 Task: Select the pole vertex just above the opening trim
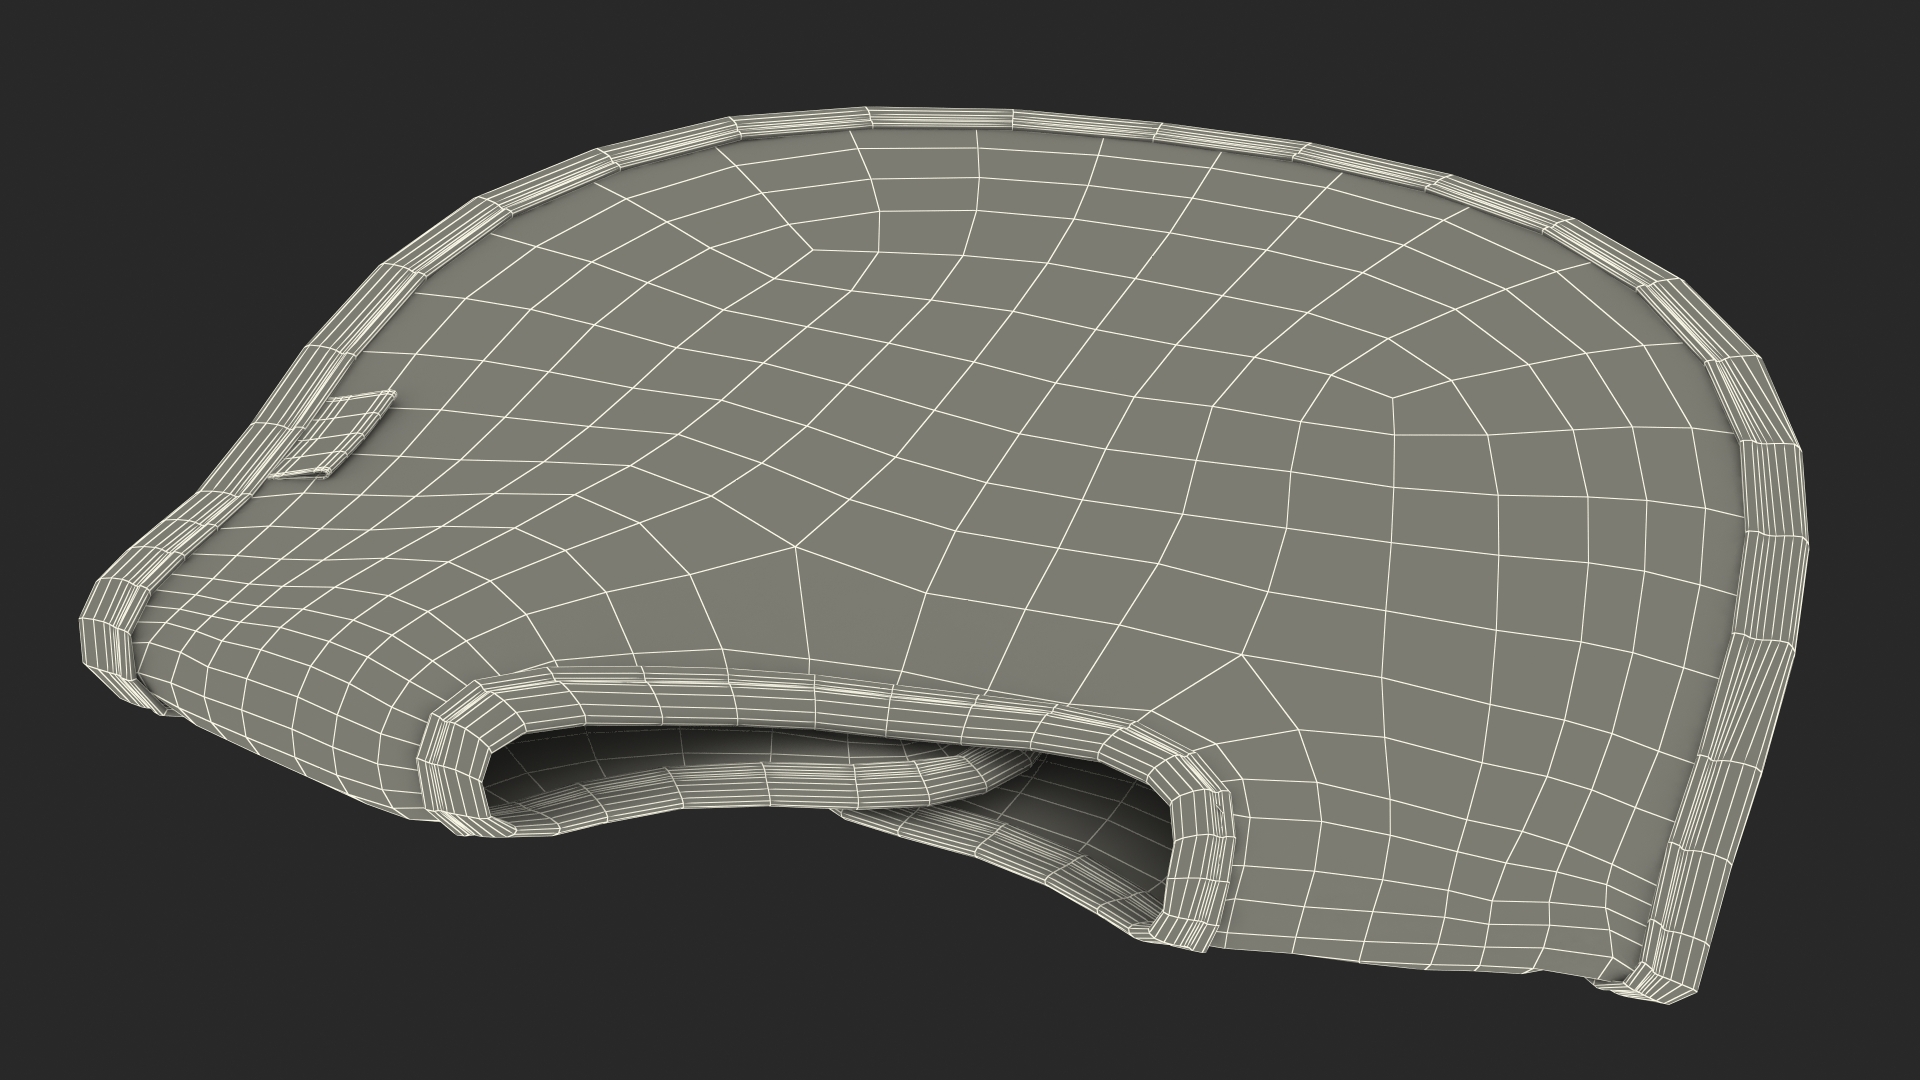coord(1243,655)
